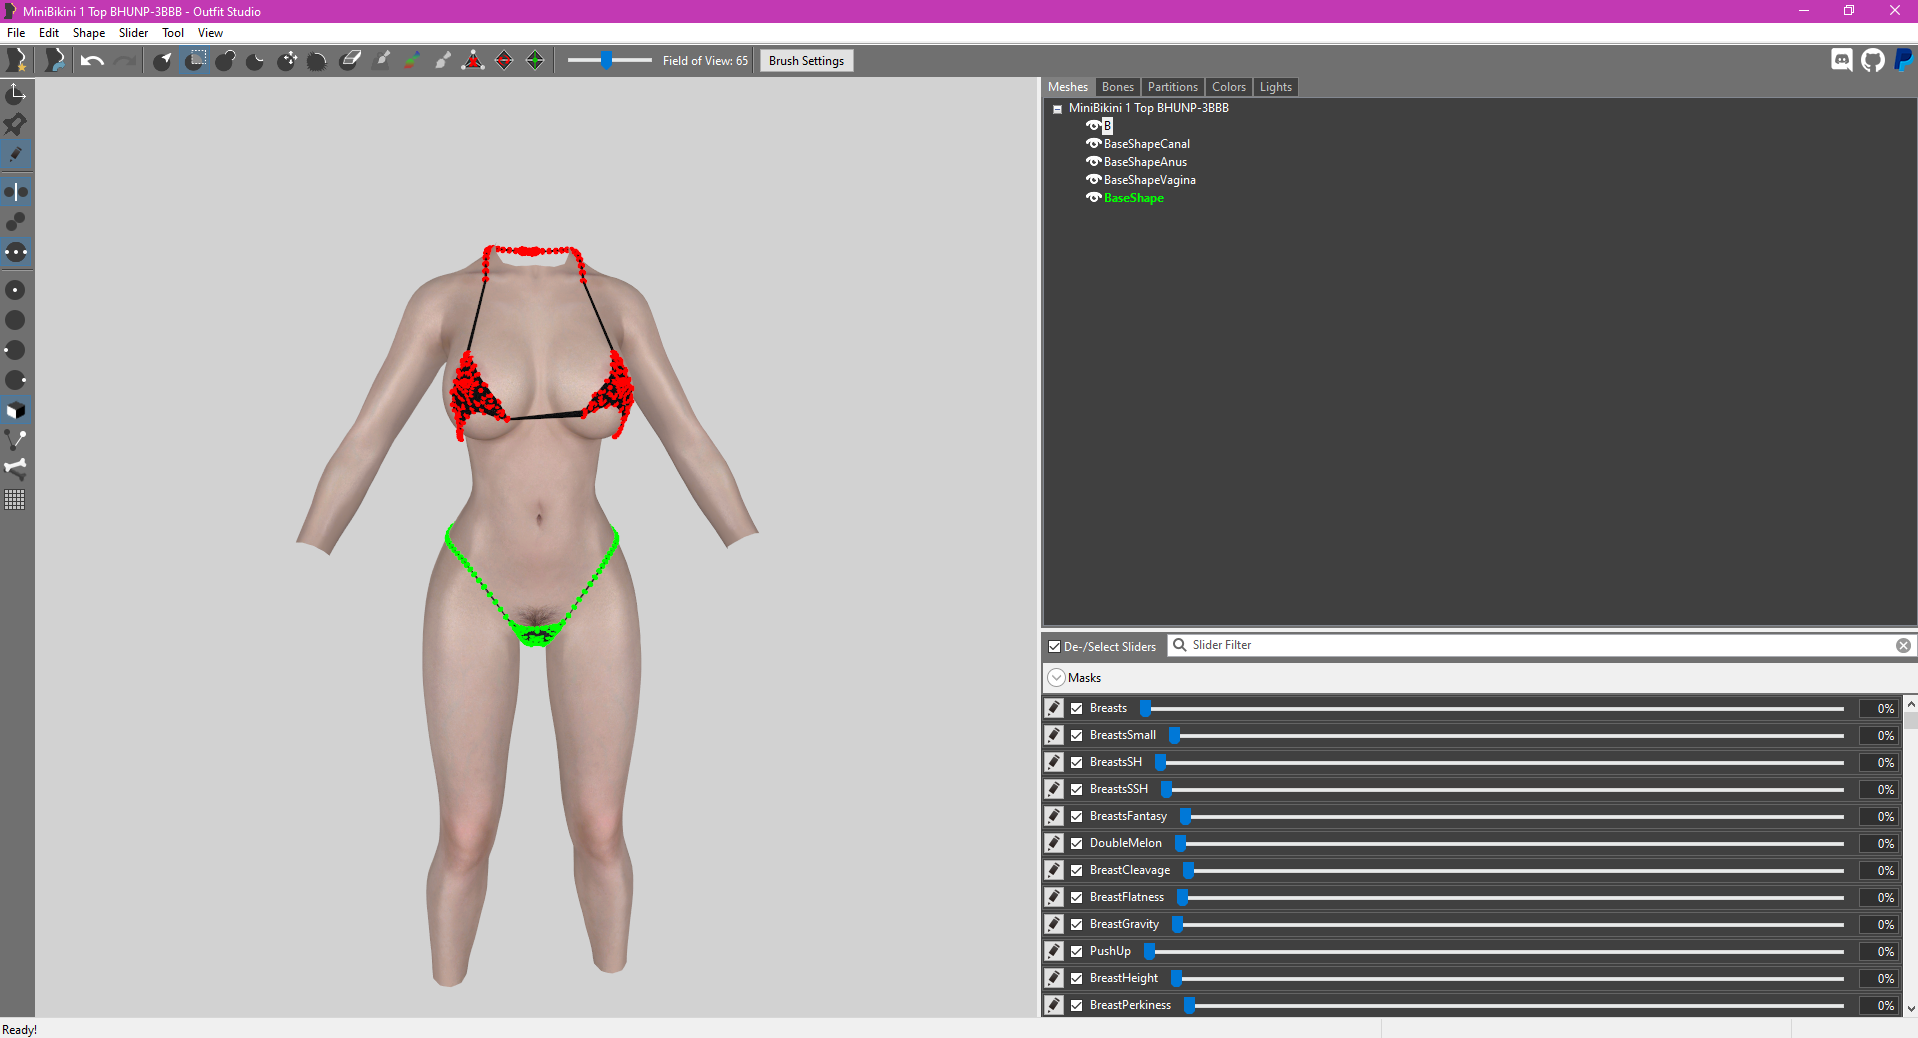The height and width of the screenshot is (1038, 1918).
Task: Click the Field of View slider handle
Action: point(606,61)
